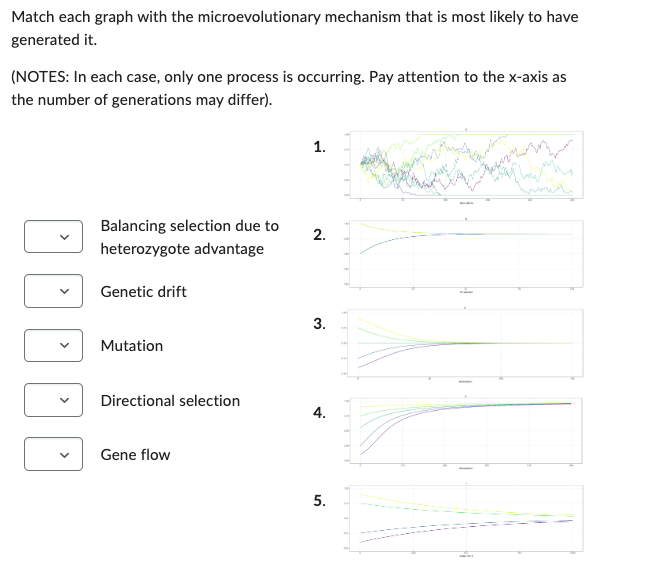Image resolution: width=656 pixels, height=567 pixels.
Task: Click the number label "5."
Action: coord(318,500)
